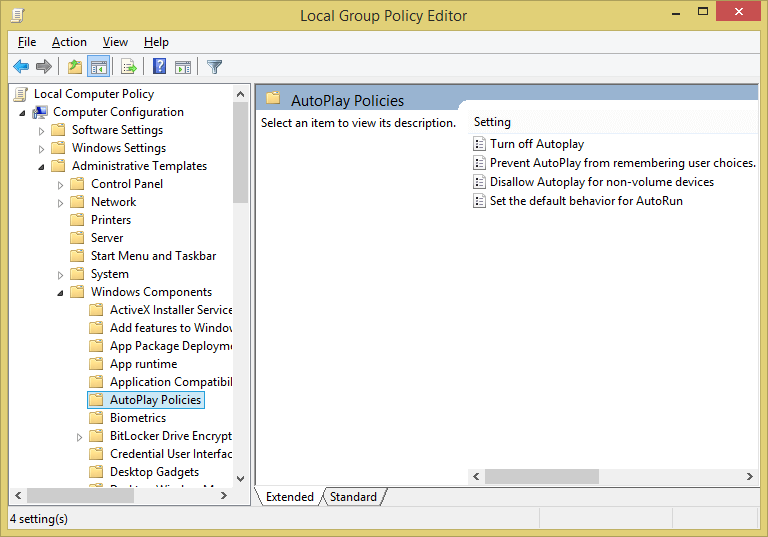768x537 pixels.
Task: Click the policy icon beside Turn off Autoplay
Action: point(480,144)
